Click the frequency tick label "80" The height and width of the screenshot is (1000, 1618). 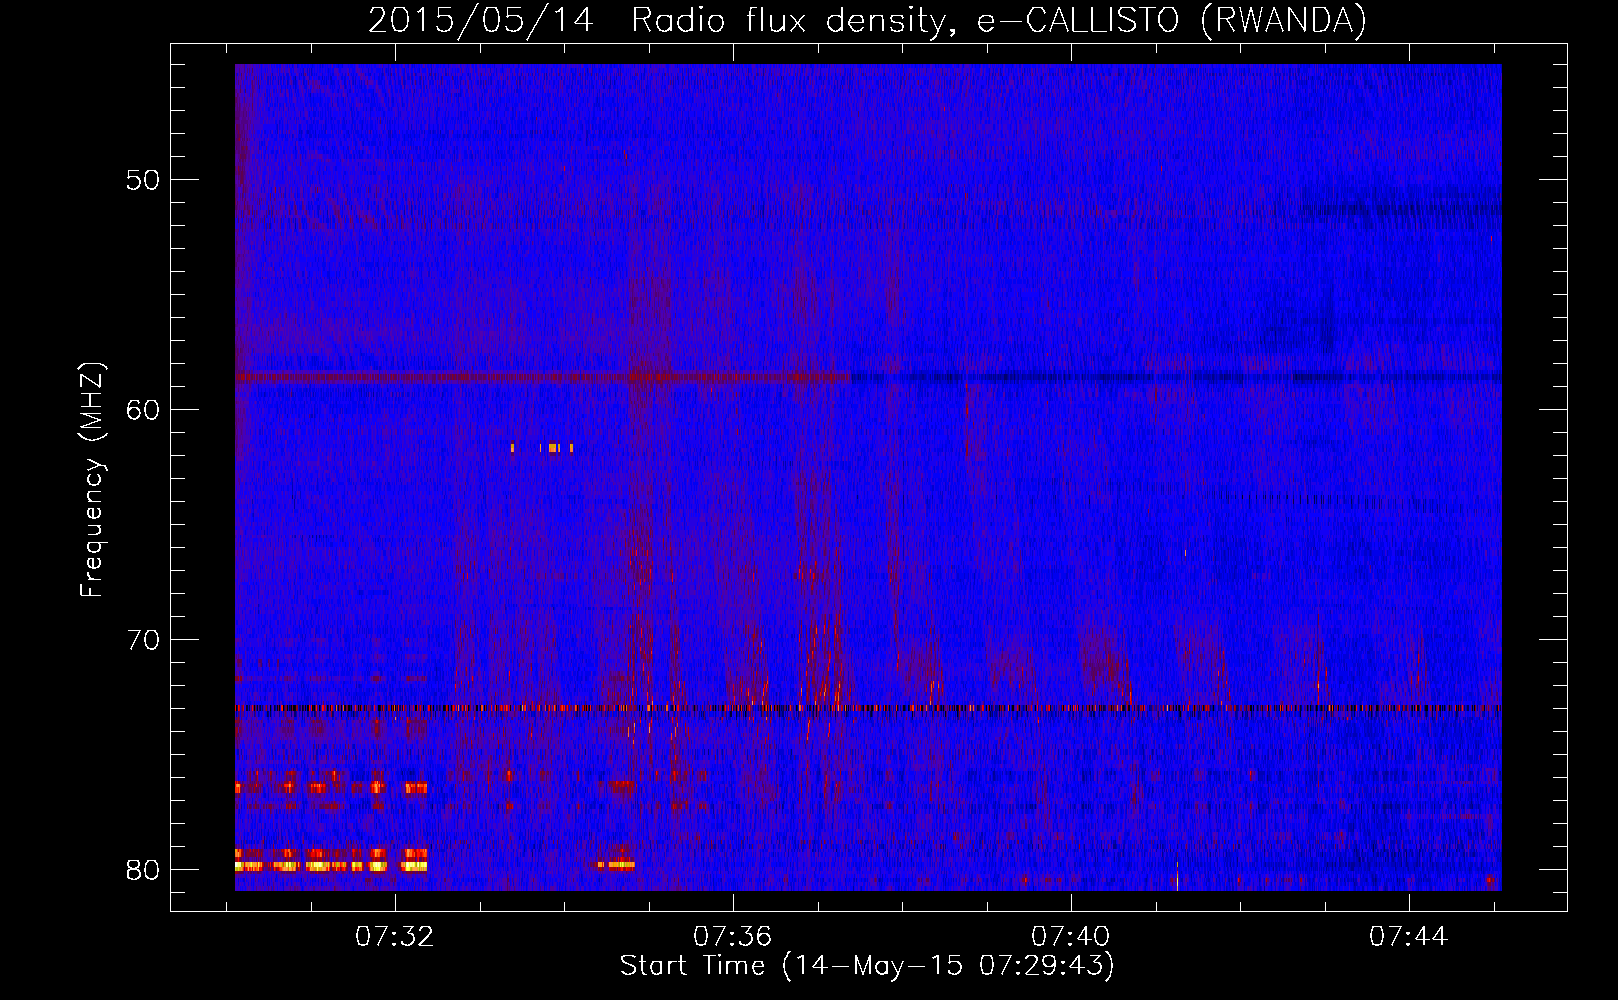tap(143, 870)
